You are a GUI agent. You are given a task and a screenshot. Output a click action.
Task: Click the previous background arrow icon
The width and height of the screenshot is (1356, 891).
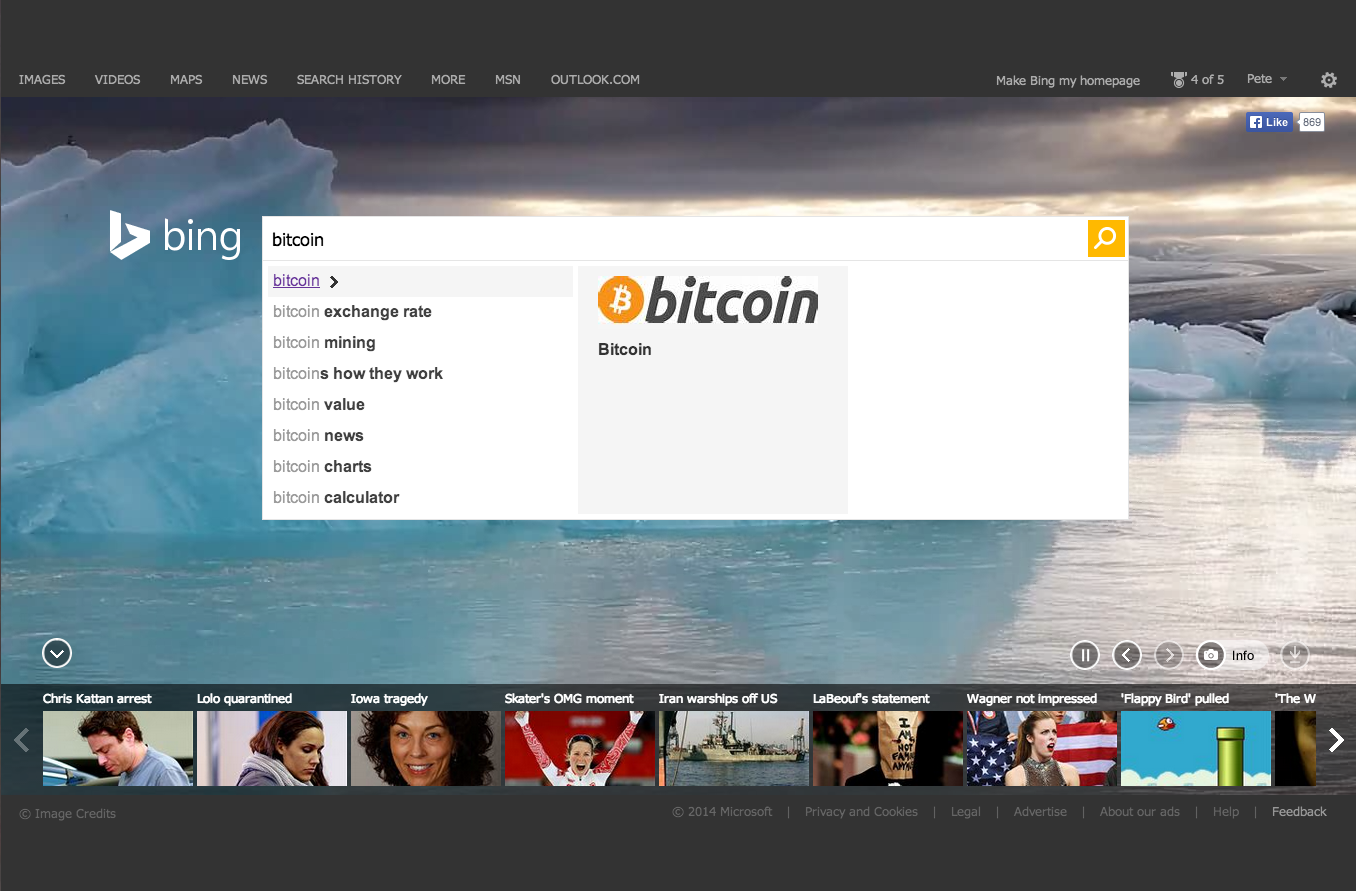[1127, 655]
